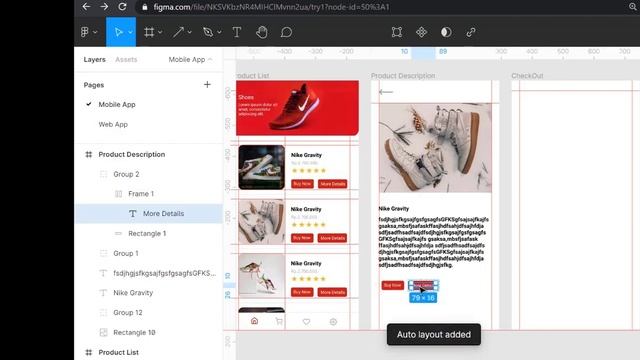Select the CheckOut frame title
The height and width of the screenshot is (360, 640).
[x=527, y=76]
